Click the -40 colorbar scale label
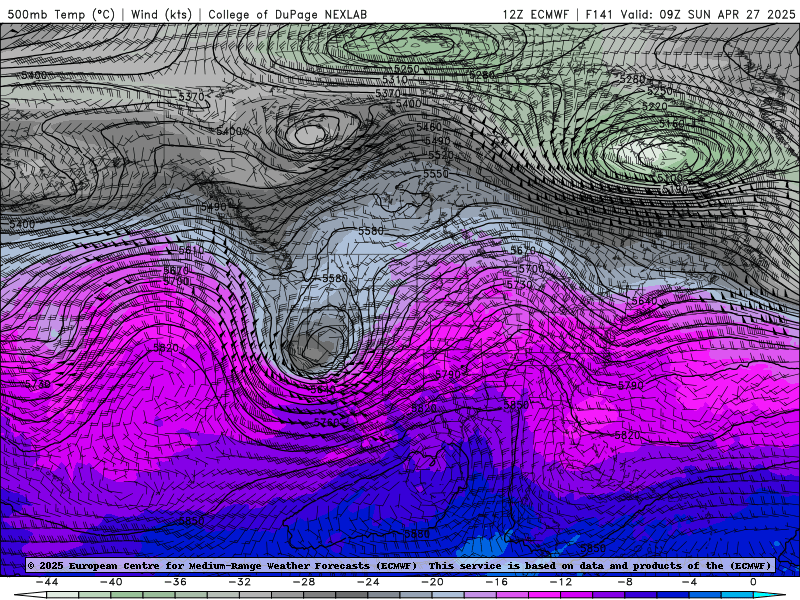 coord(111,582)
